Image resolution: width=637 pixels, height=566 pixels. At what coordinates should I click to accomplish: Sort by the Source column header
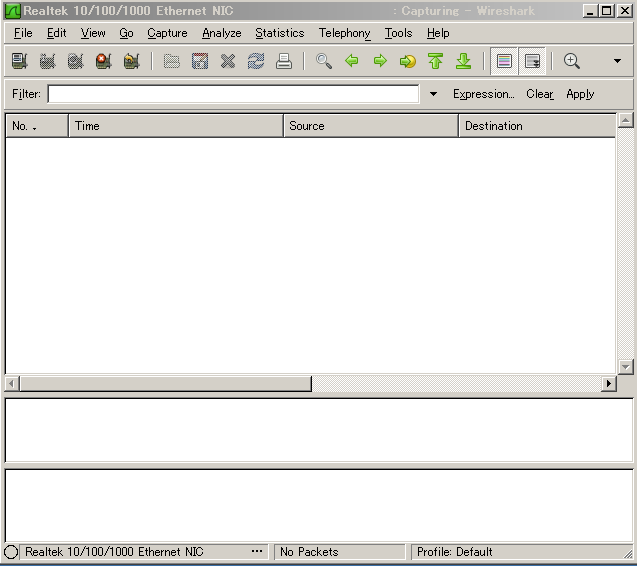371,126
